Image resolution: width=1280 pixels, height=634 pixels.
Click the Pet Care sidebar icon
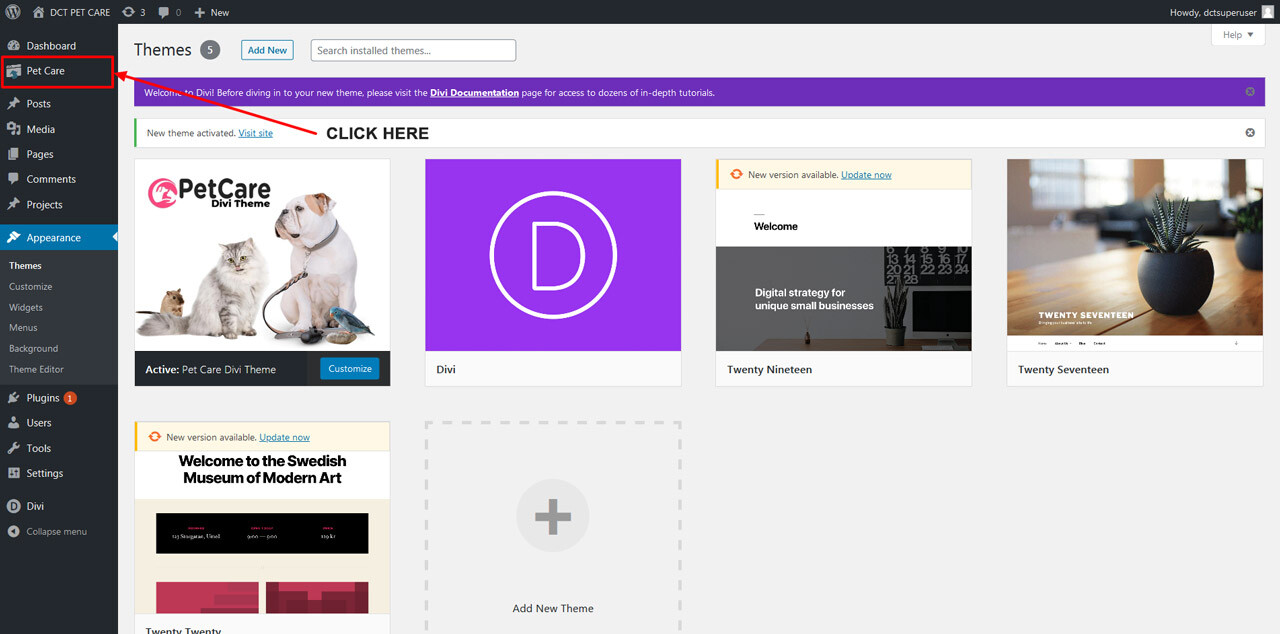(14, 71)
